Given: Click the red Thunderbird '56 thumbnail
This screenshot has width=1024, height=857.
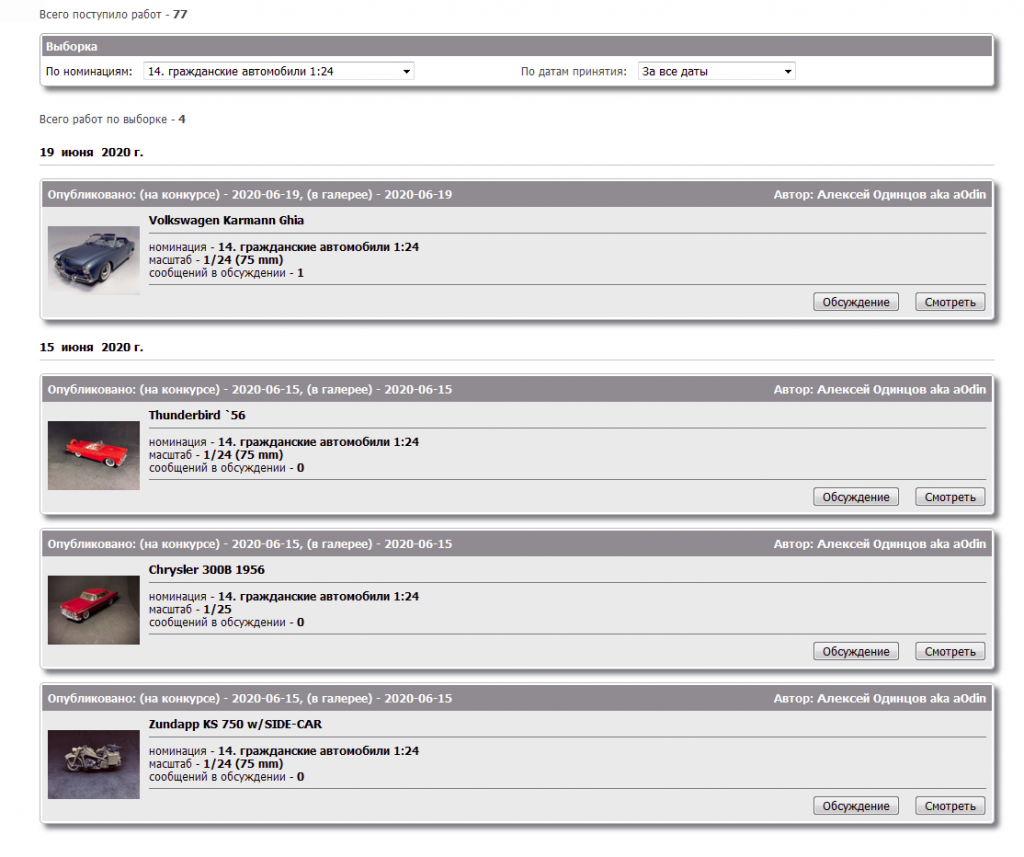Looking at the screenshot, I should pyautogui.click(x=93, y=455).
